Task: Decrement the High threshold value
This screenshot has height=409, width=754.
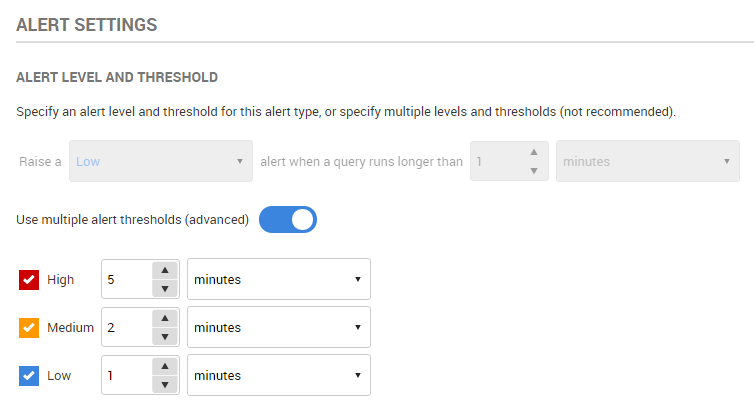Action: click(165, 289)
